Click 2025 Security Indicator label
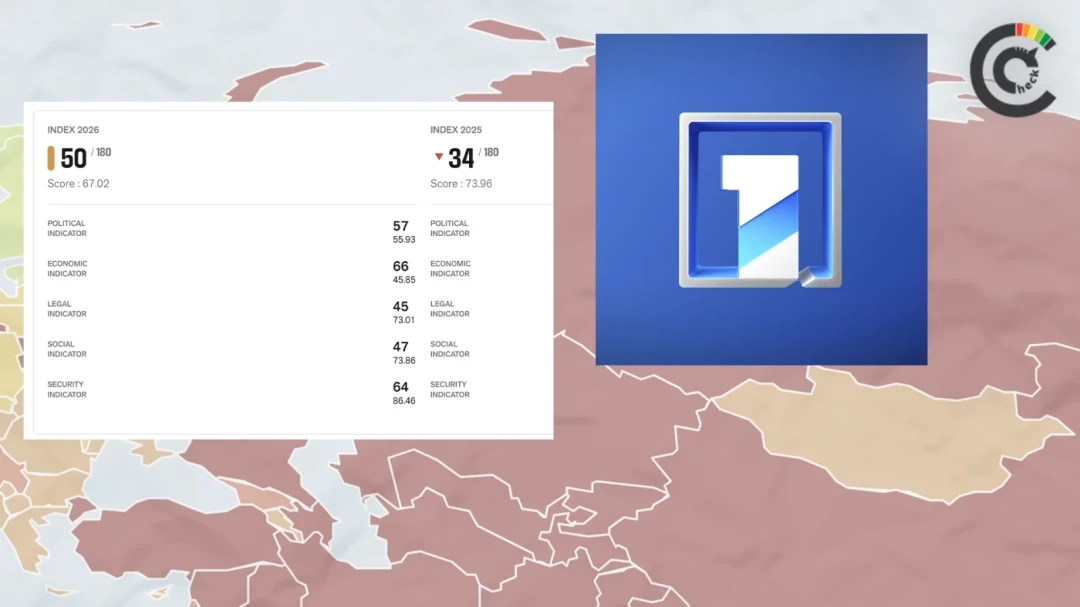The width and height of the screenshot is (1080, 607). (450, 389)
